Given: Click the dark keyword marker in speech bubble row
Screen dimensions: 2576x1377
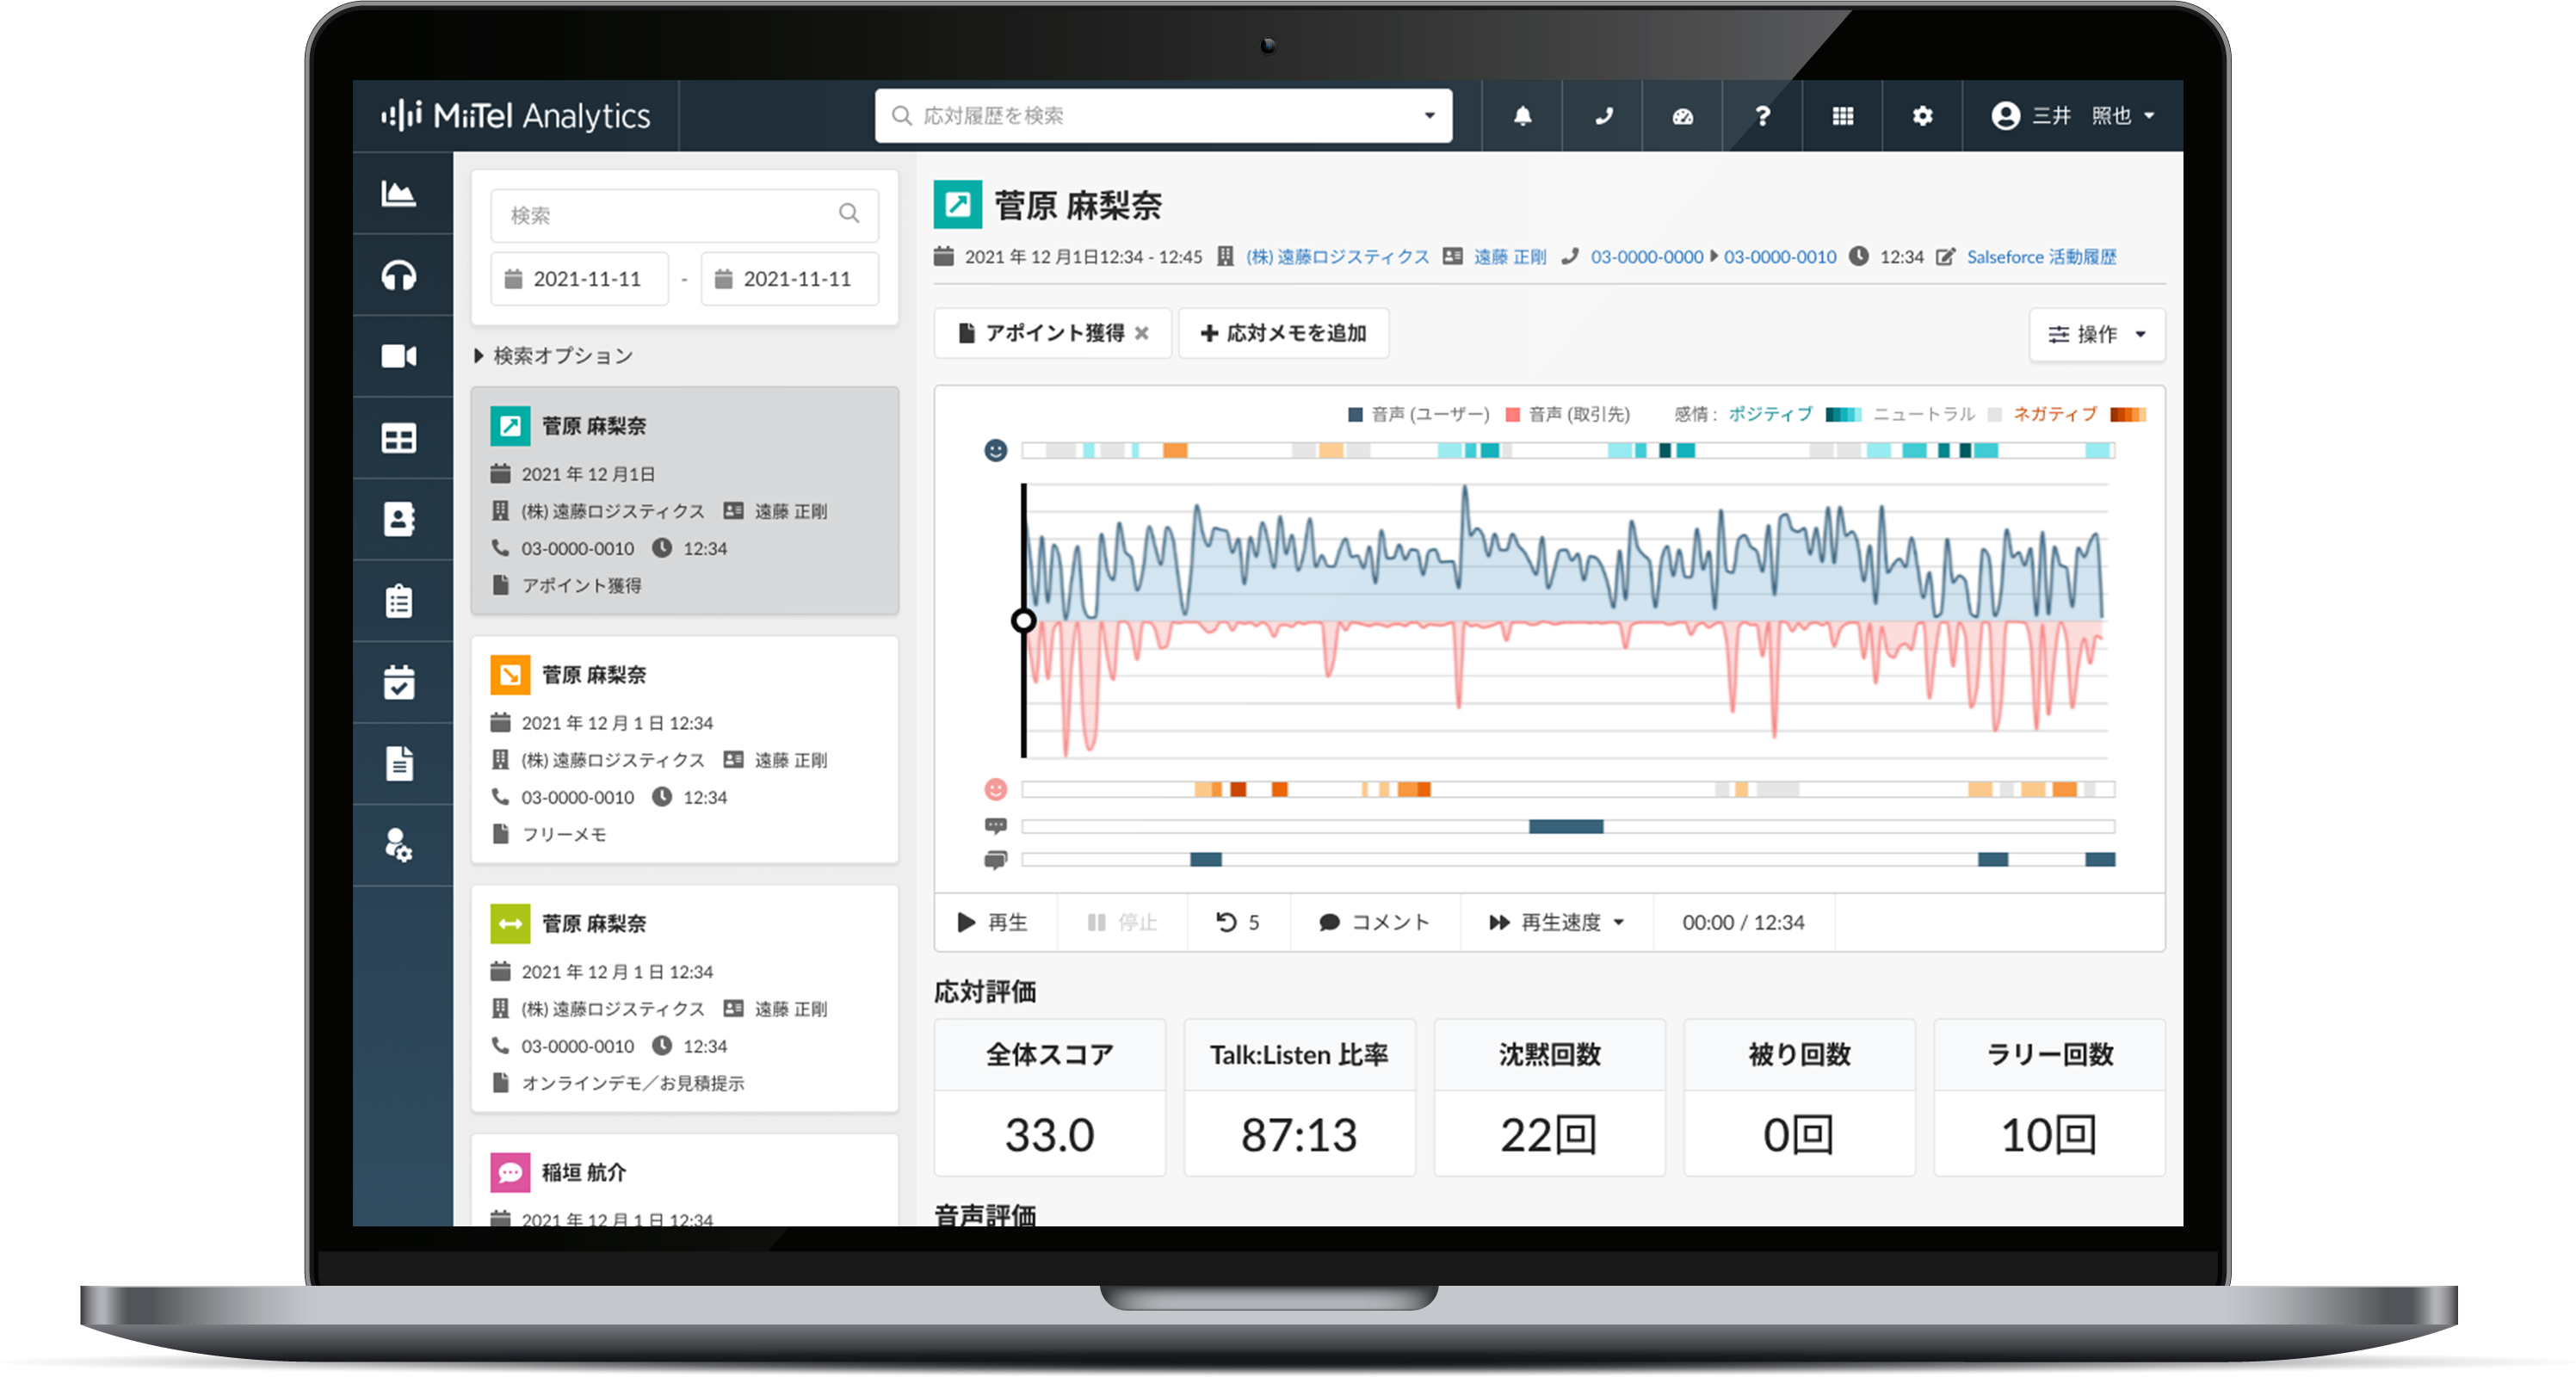Looking at the screenshot, I should (x=1566, y=826).
